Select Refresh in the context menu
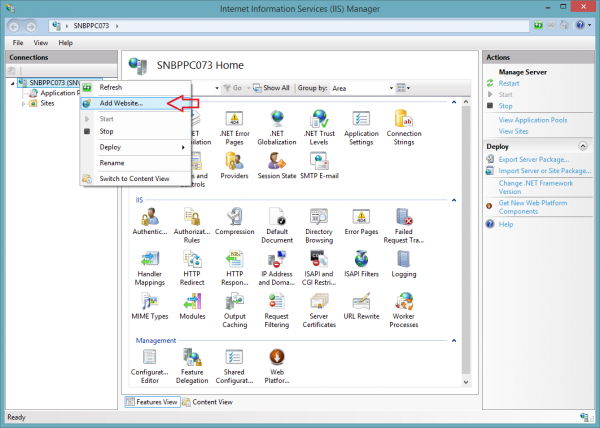This screenshot has height=428, width=600. (135, 88)
